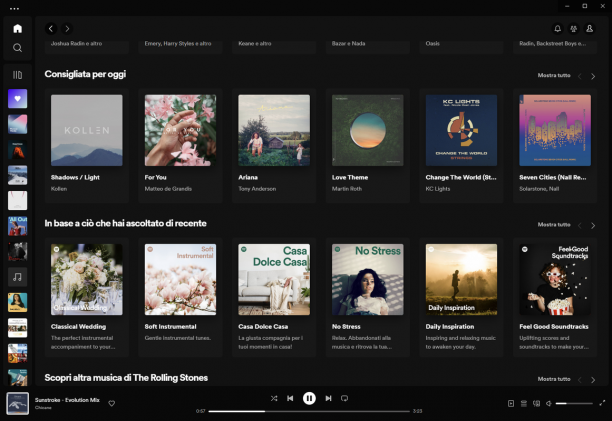The image size is (612, 421).
Task: Open the All Out playlist in sidebar
Action: click(x=18, y=226)
